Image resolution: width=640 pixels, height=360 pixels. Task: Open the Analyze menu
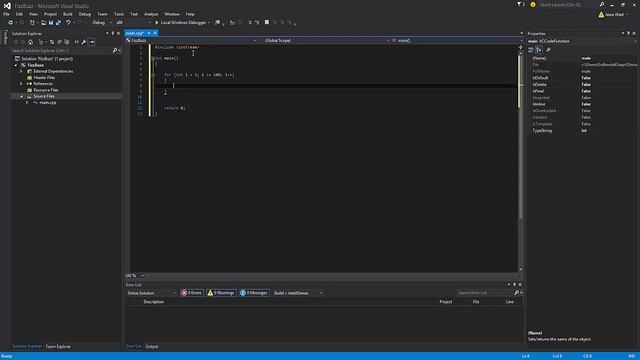coord(151,14)
